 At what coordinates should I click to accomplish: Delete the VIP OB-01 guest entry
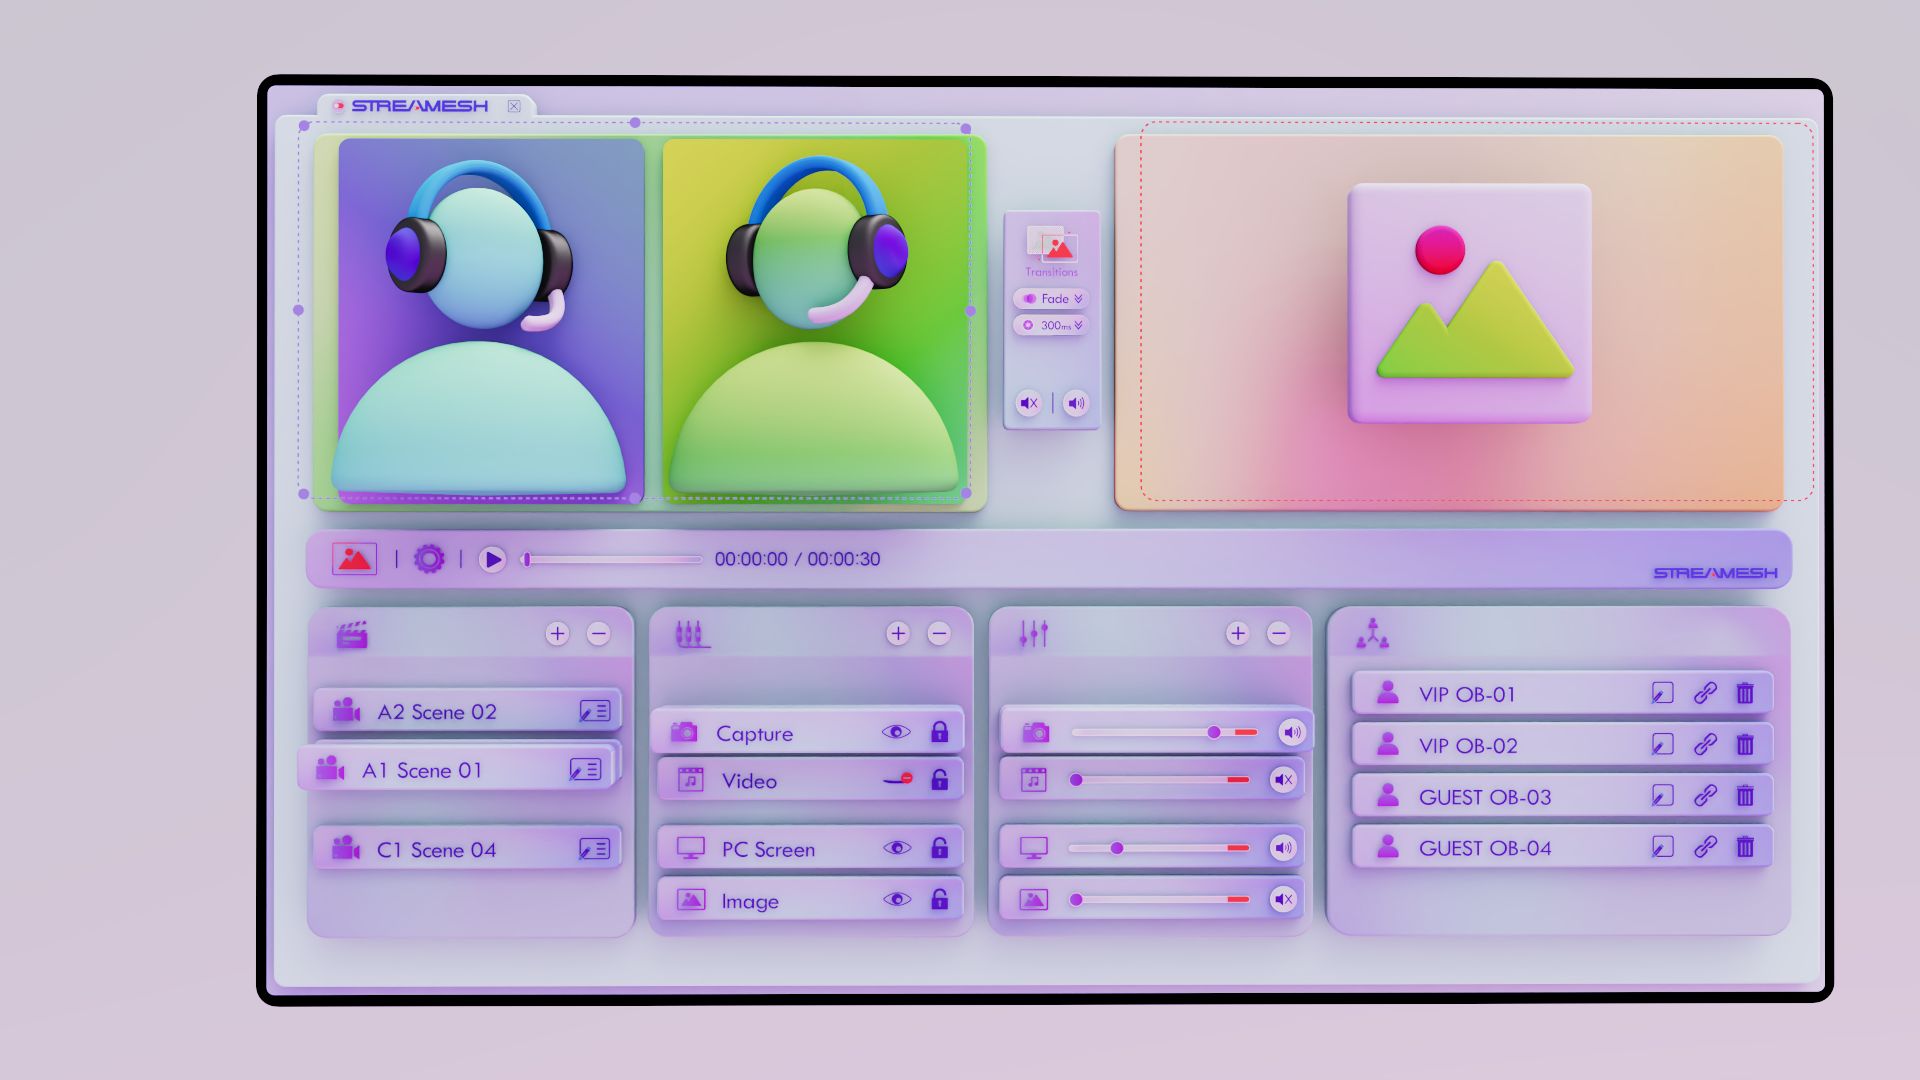click(1745, 693)
